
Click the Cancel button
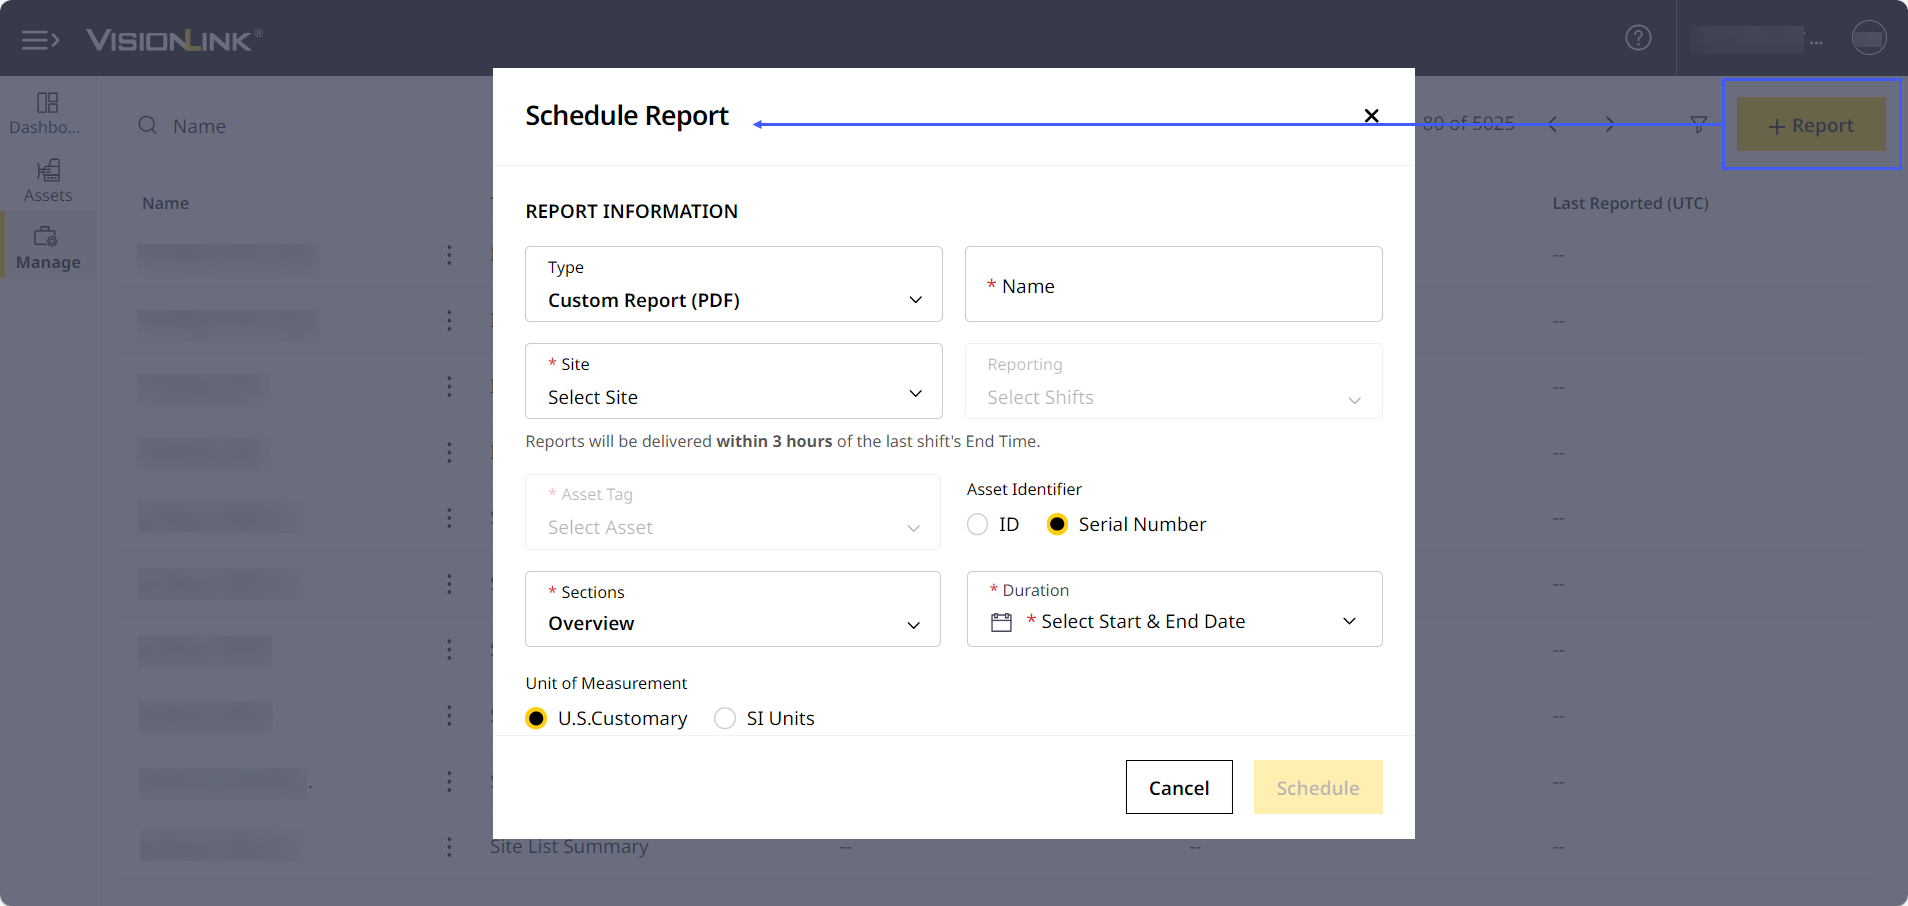(1179, 787)
